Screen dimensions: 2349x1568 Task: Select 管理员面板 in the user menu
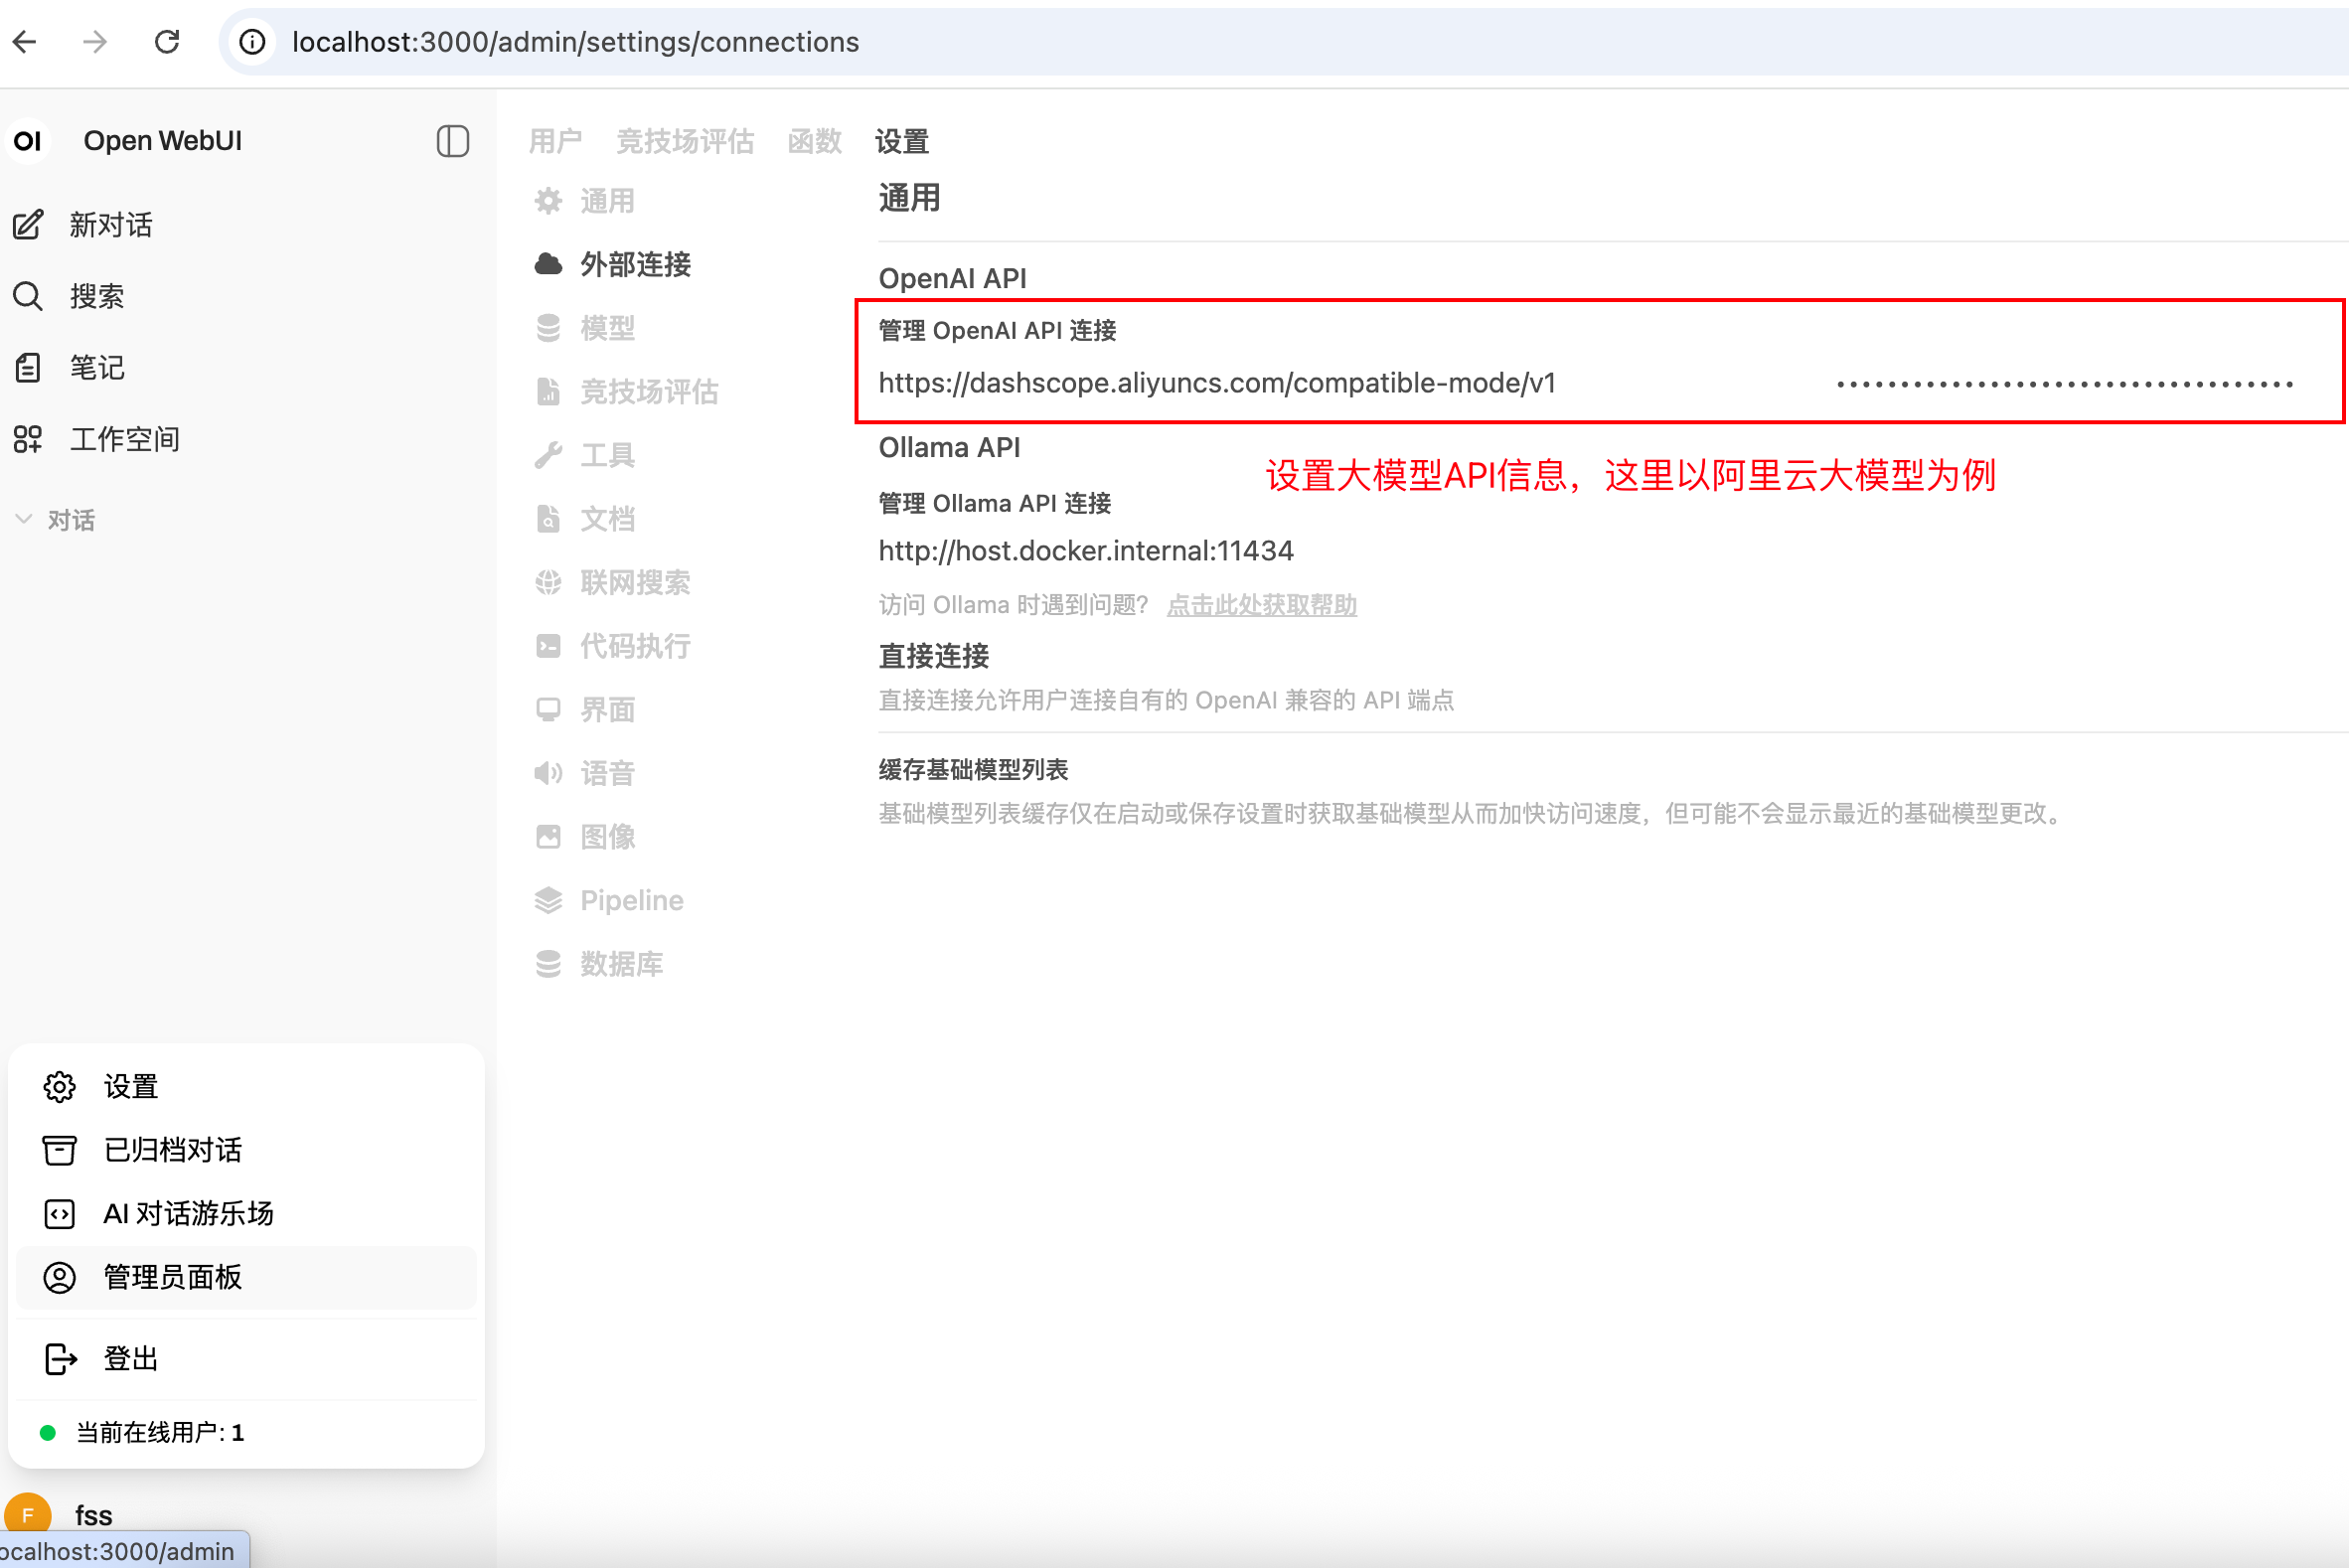[x=246, y=1277]
